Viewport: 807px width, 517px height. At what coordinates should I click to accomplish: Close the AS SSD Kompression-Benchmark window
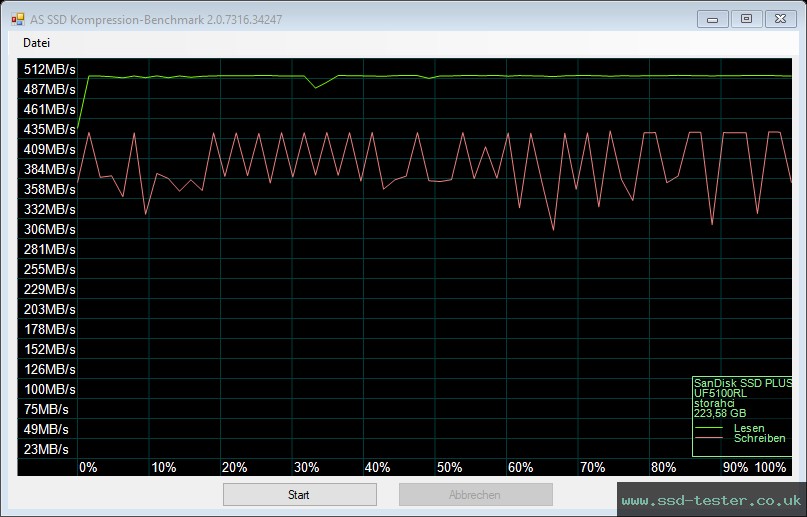coord(780,20)
